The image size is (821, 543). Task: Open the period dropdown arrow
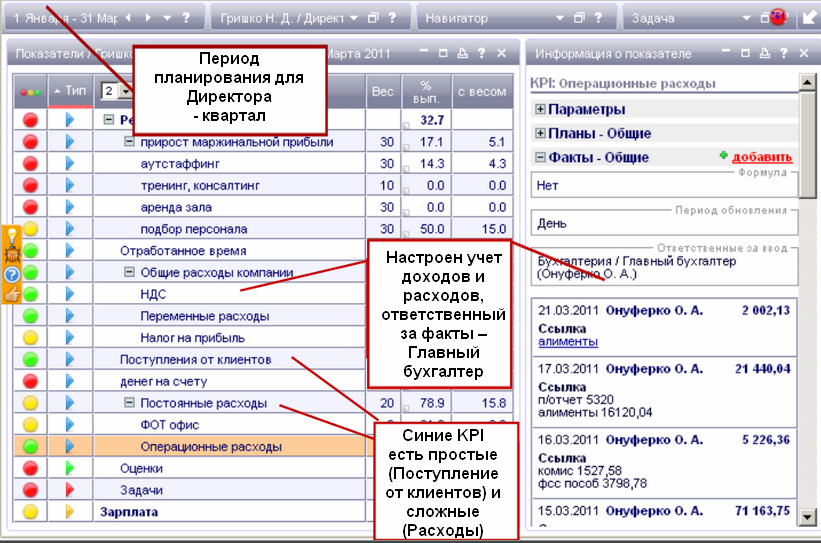[167, 18]
